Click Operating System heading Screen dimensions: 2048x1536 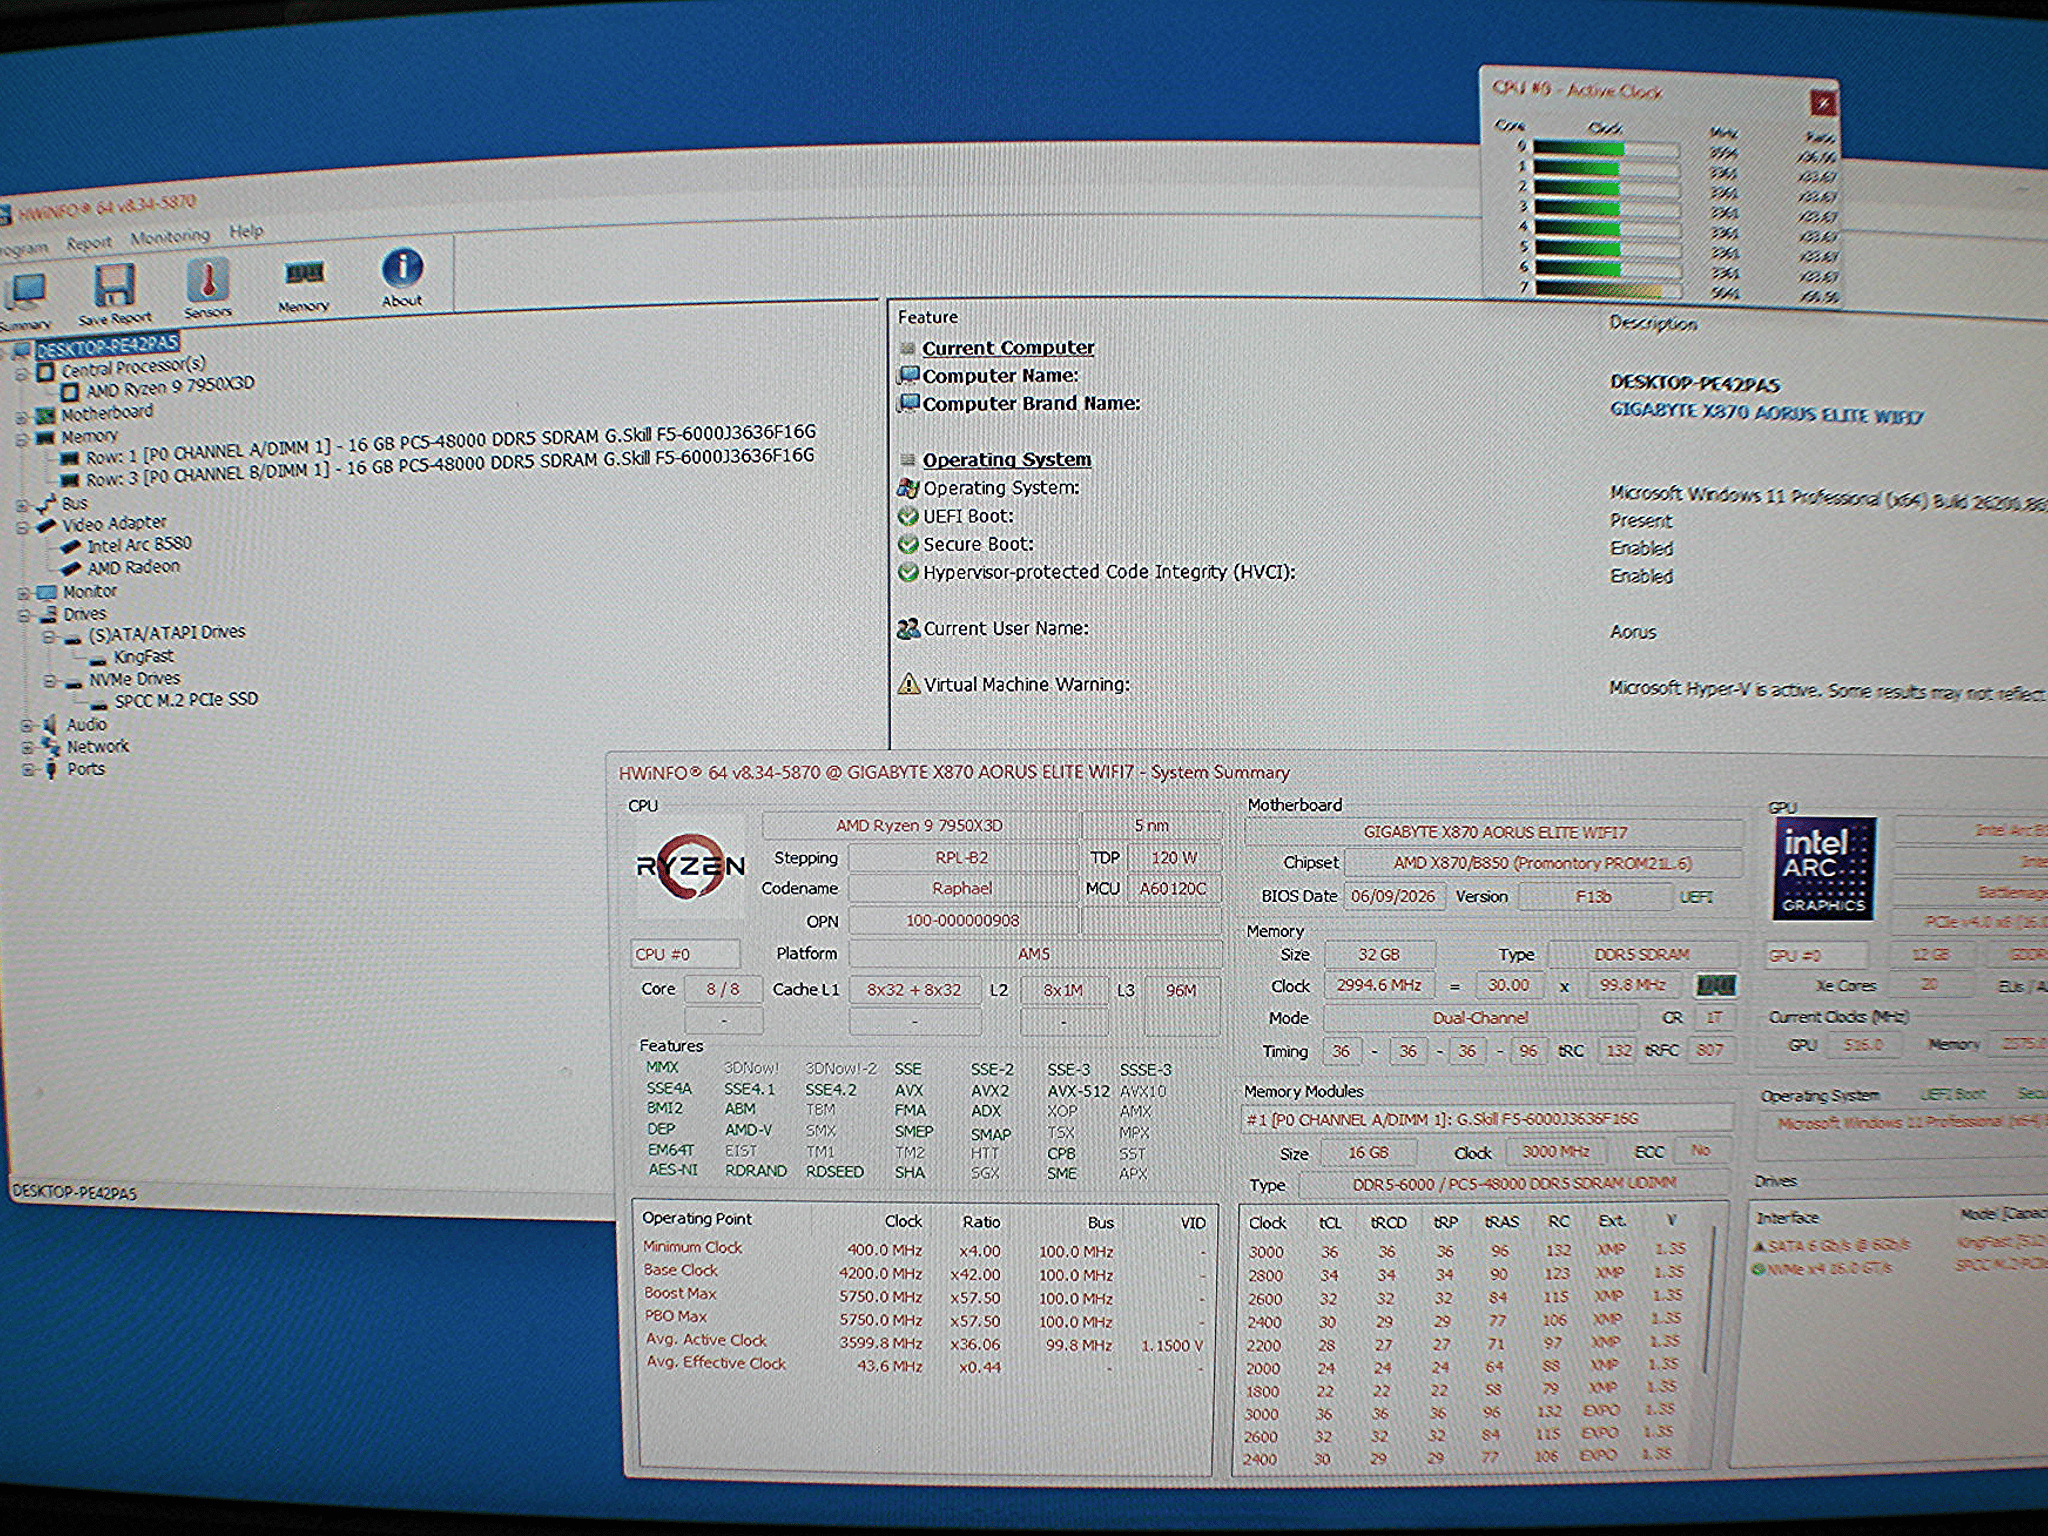(x=1007, y=460)
